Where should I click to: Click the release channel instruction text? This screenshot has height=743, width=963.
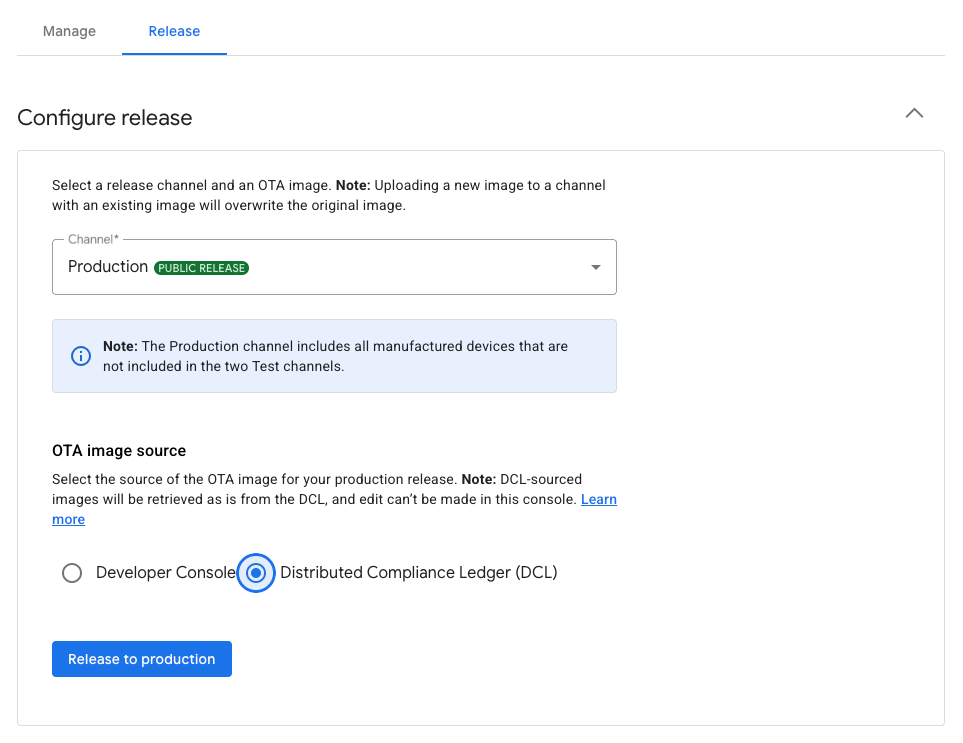328,195
